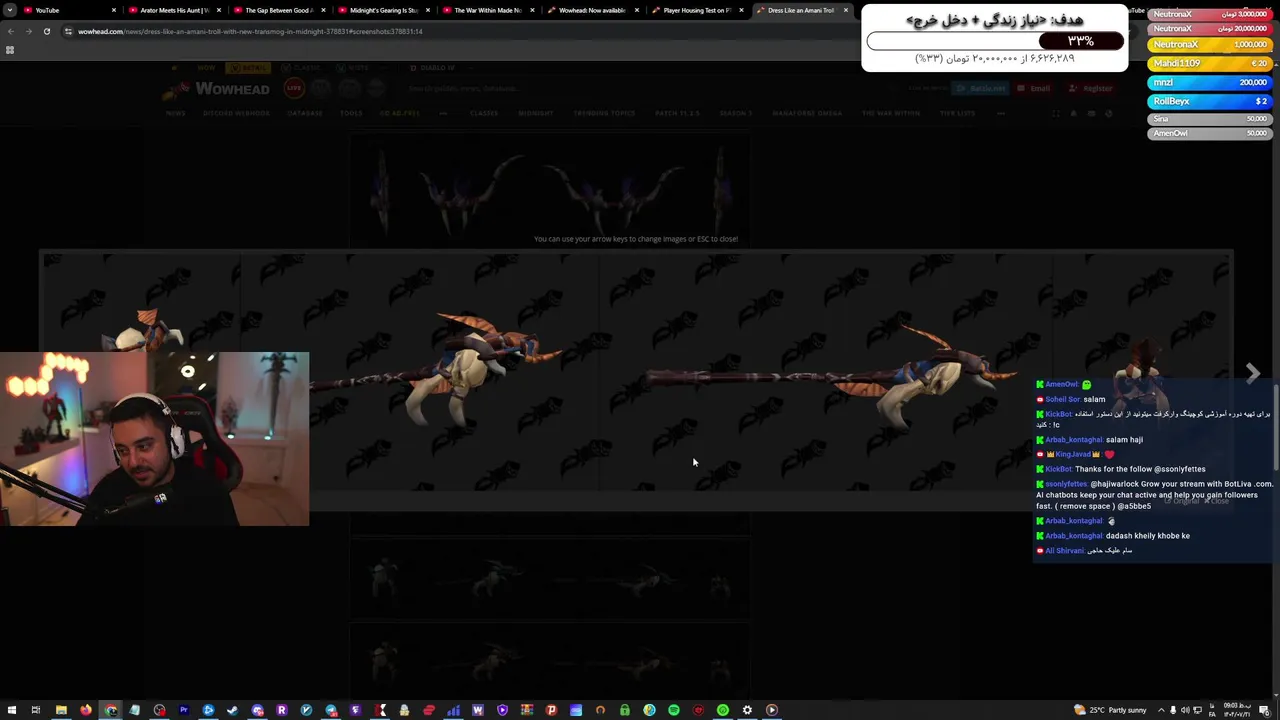Switch to The Gap Between Good tab
This screenshot has width=1280, height=720.
coord(278,10)
